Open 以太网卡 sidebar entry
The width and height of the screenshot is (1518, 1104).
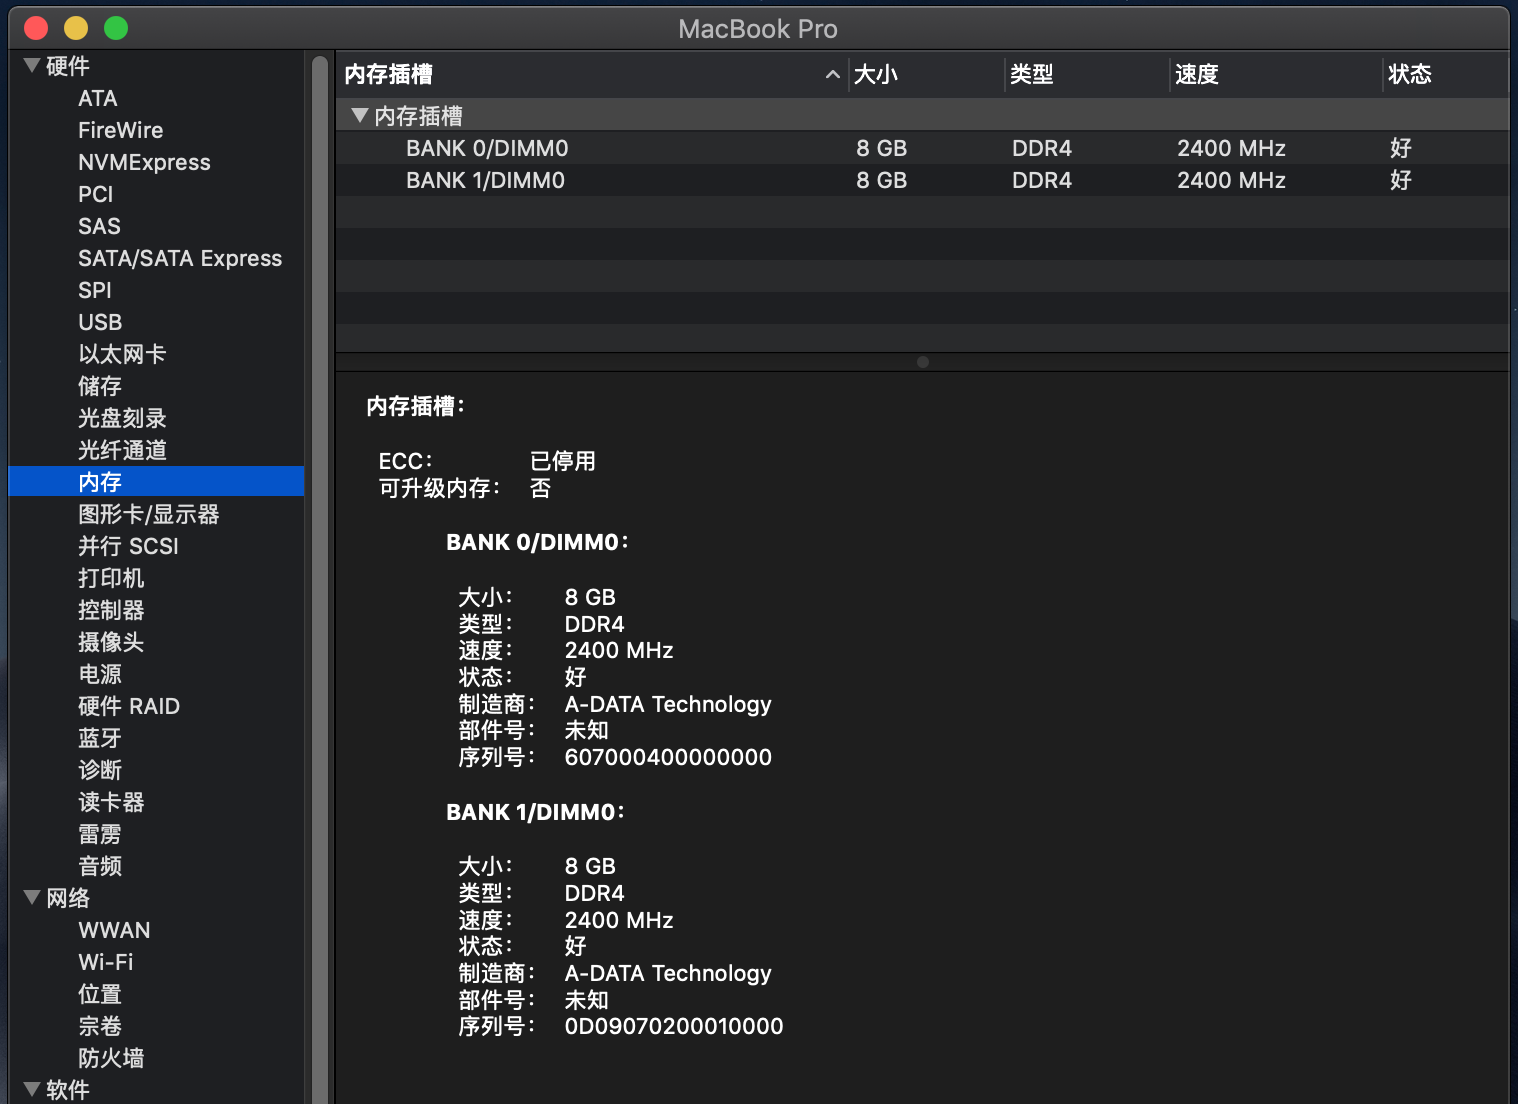pos(122,354)
